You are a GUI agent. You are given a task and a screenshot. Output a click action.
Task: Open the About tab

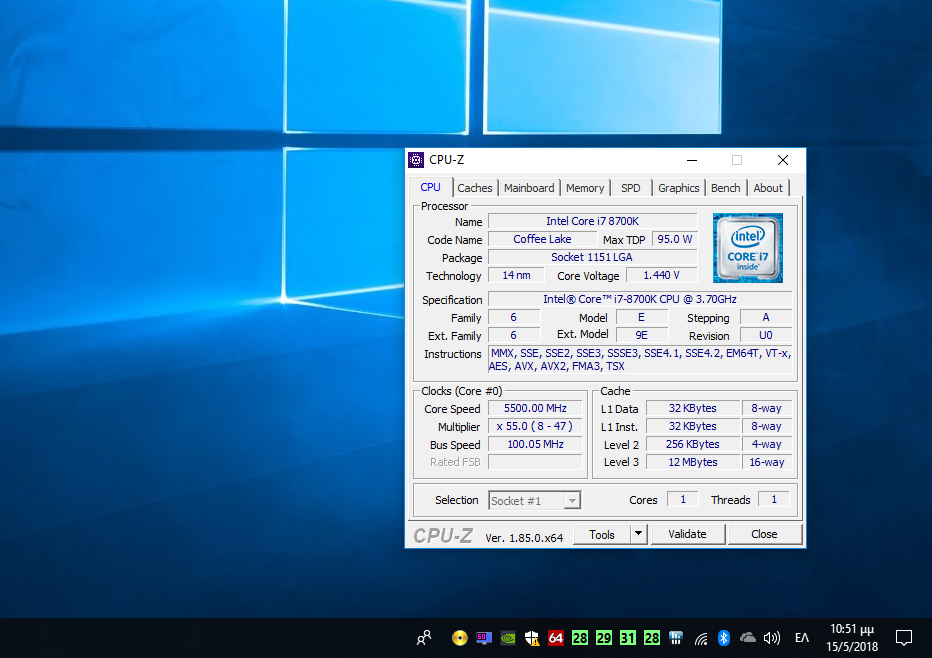tap(768, 188)
